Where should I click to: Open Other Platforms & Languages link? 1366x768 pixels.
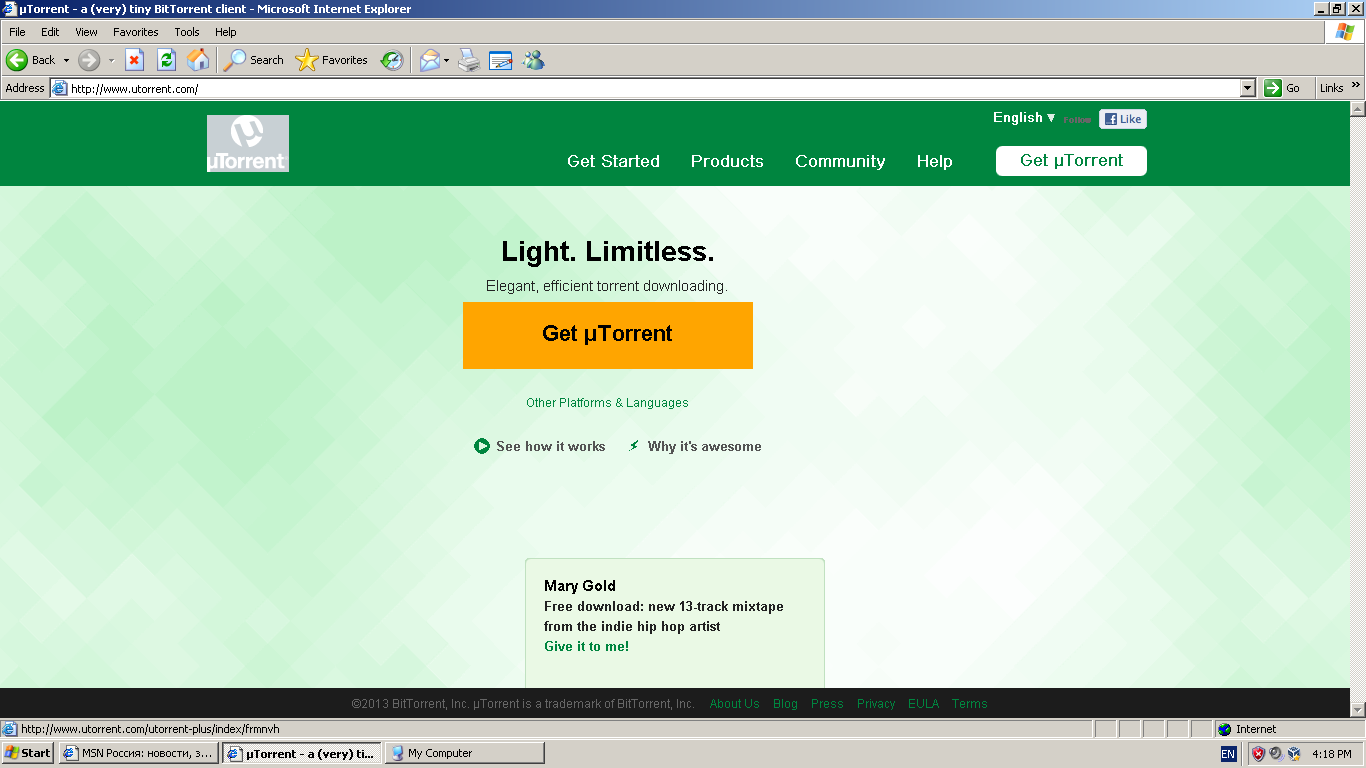[x=607, y=403]
